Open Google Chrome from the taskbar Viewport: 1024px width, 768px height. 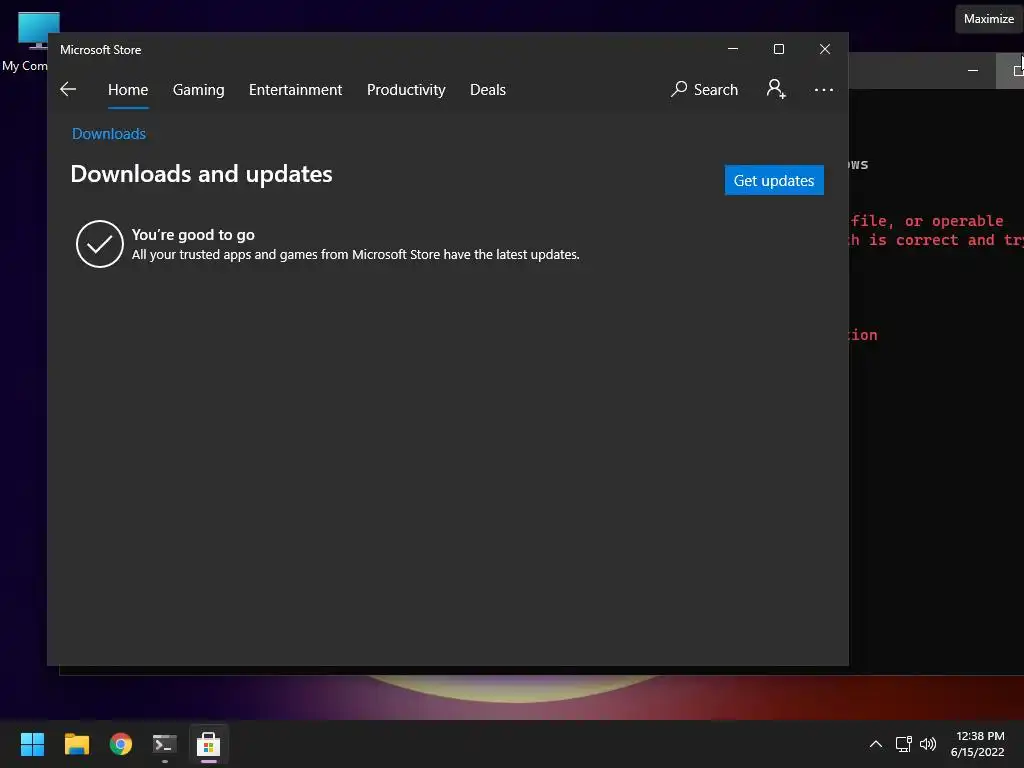[121, 744]
